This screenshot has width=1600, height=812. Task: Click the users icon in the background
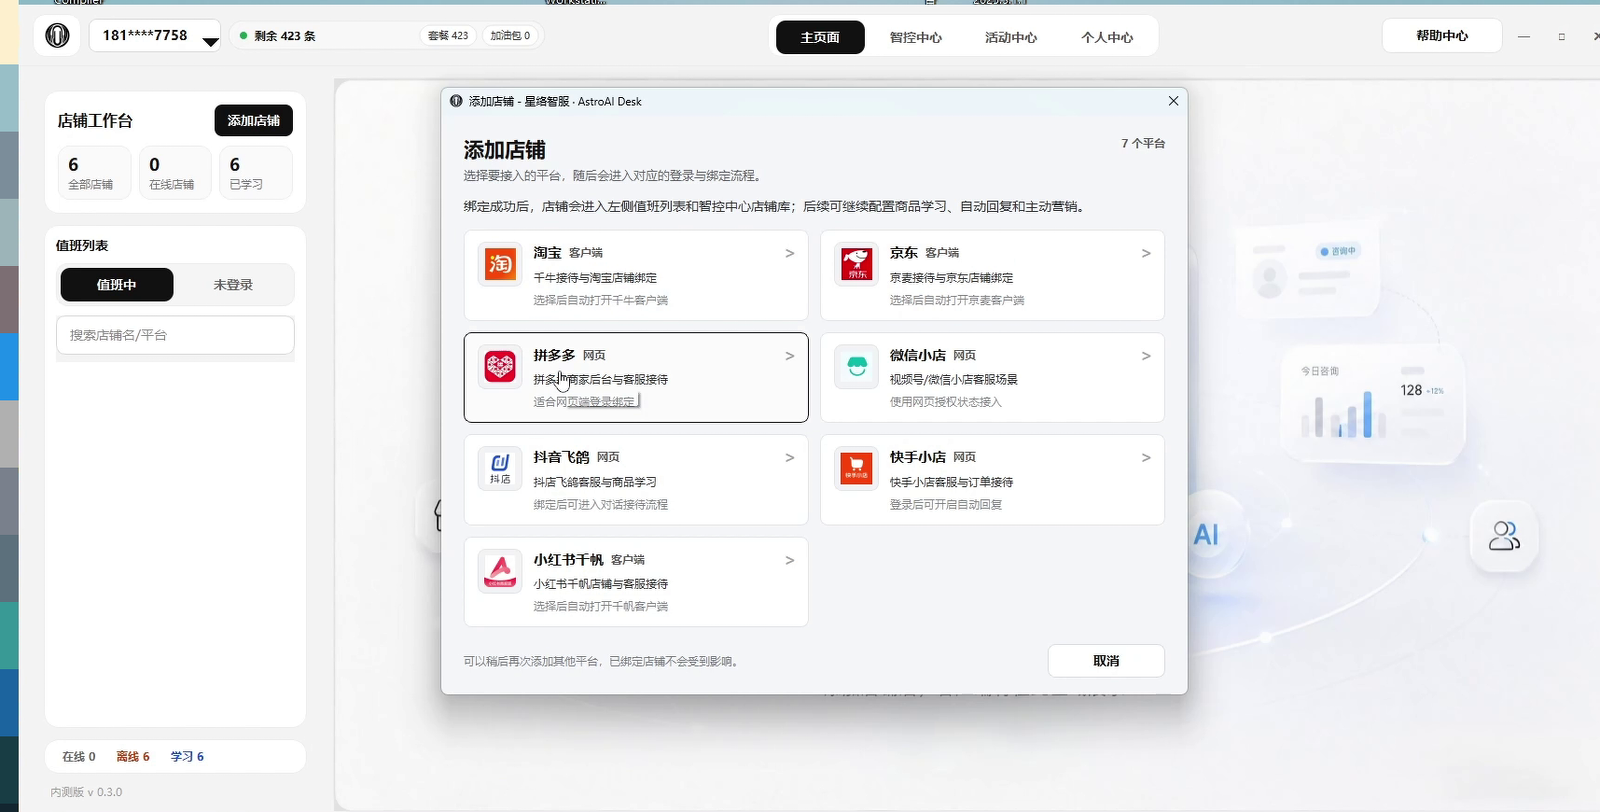point(1504,536)
